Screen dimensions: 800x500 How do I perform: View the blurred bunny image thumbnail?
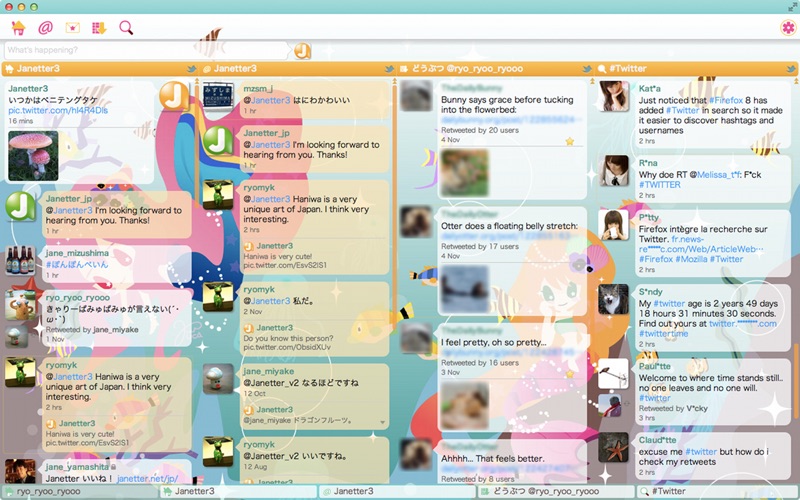click(465, 173)
